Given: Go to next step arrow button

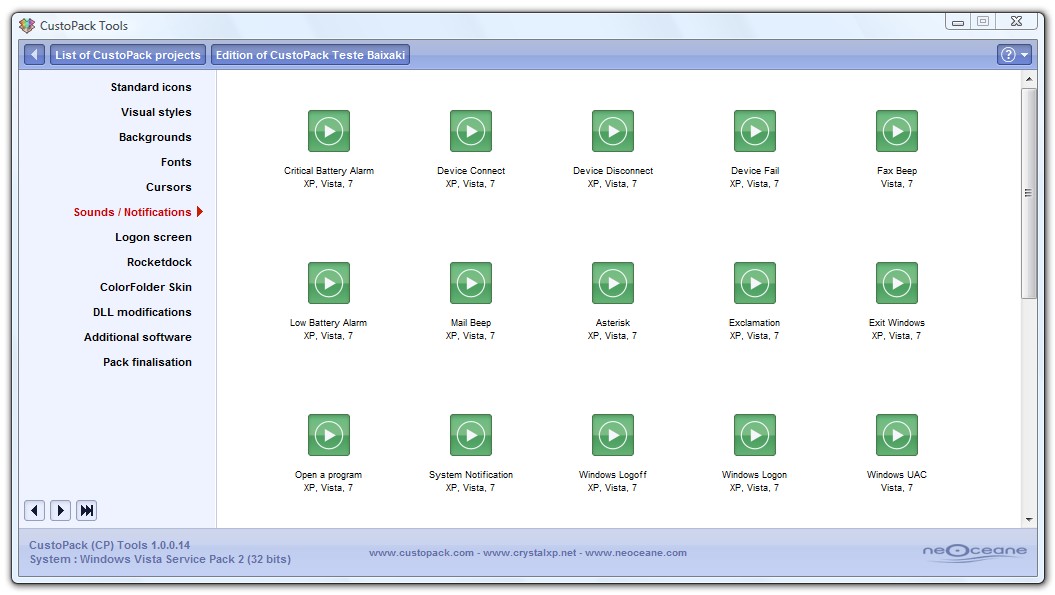Looking at the screenshot, I should [61, 510].
